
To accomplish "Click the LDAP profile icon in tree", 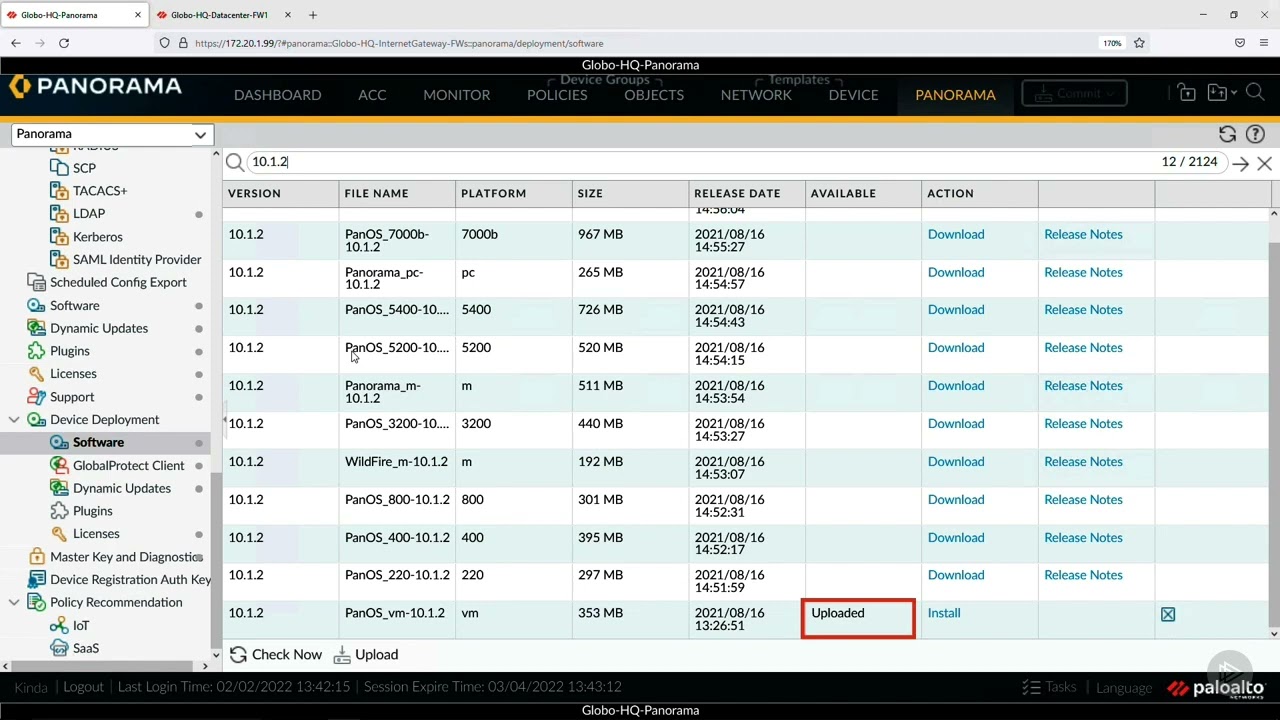I will [x=59, y=213].
